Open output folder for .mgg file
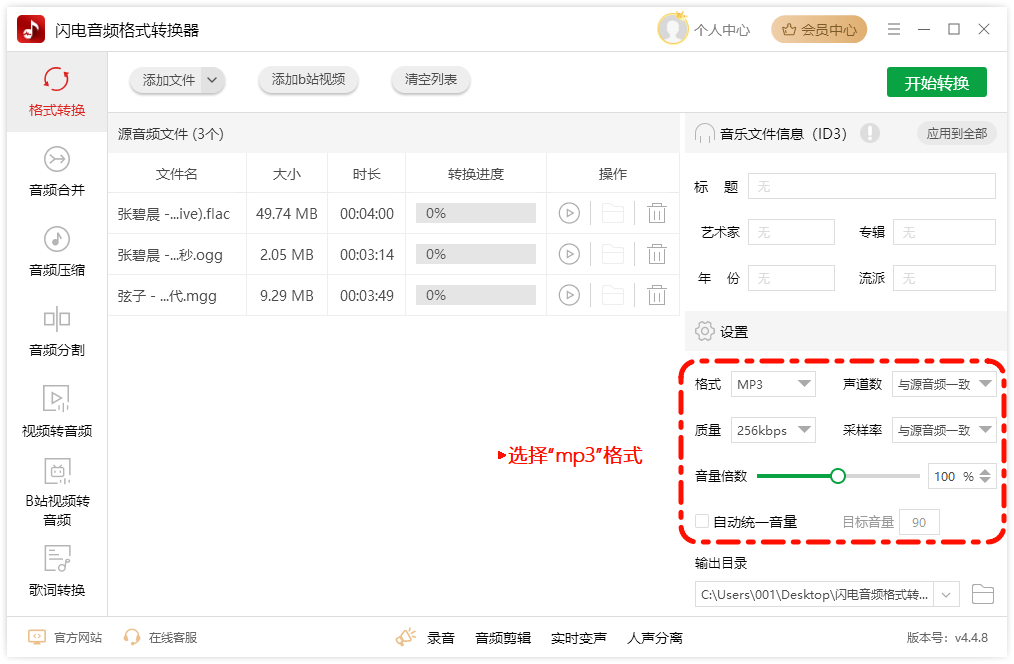1014x664 pixels. 613,295
